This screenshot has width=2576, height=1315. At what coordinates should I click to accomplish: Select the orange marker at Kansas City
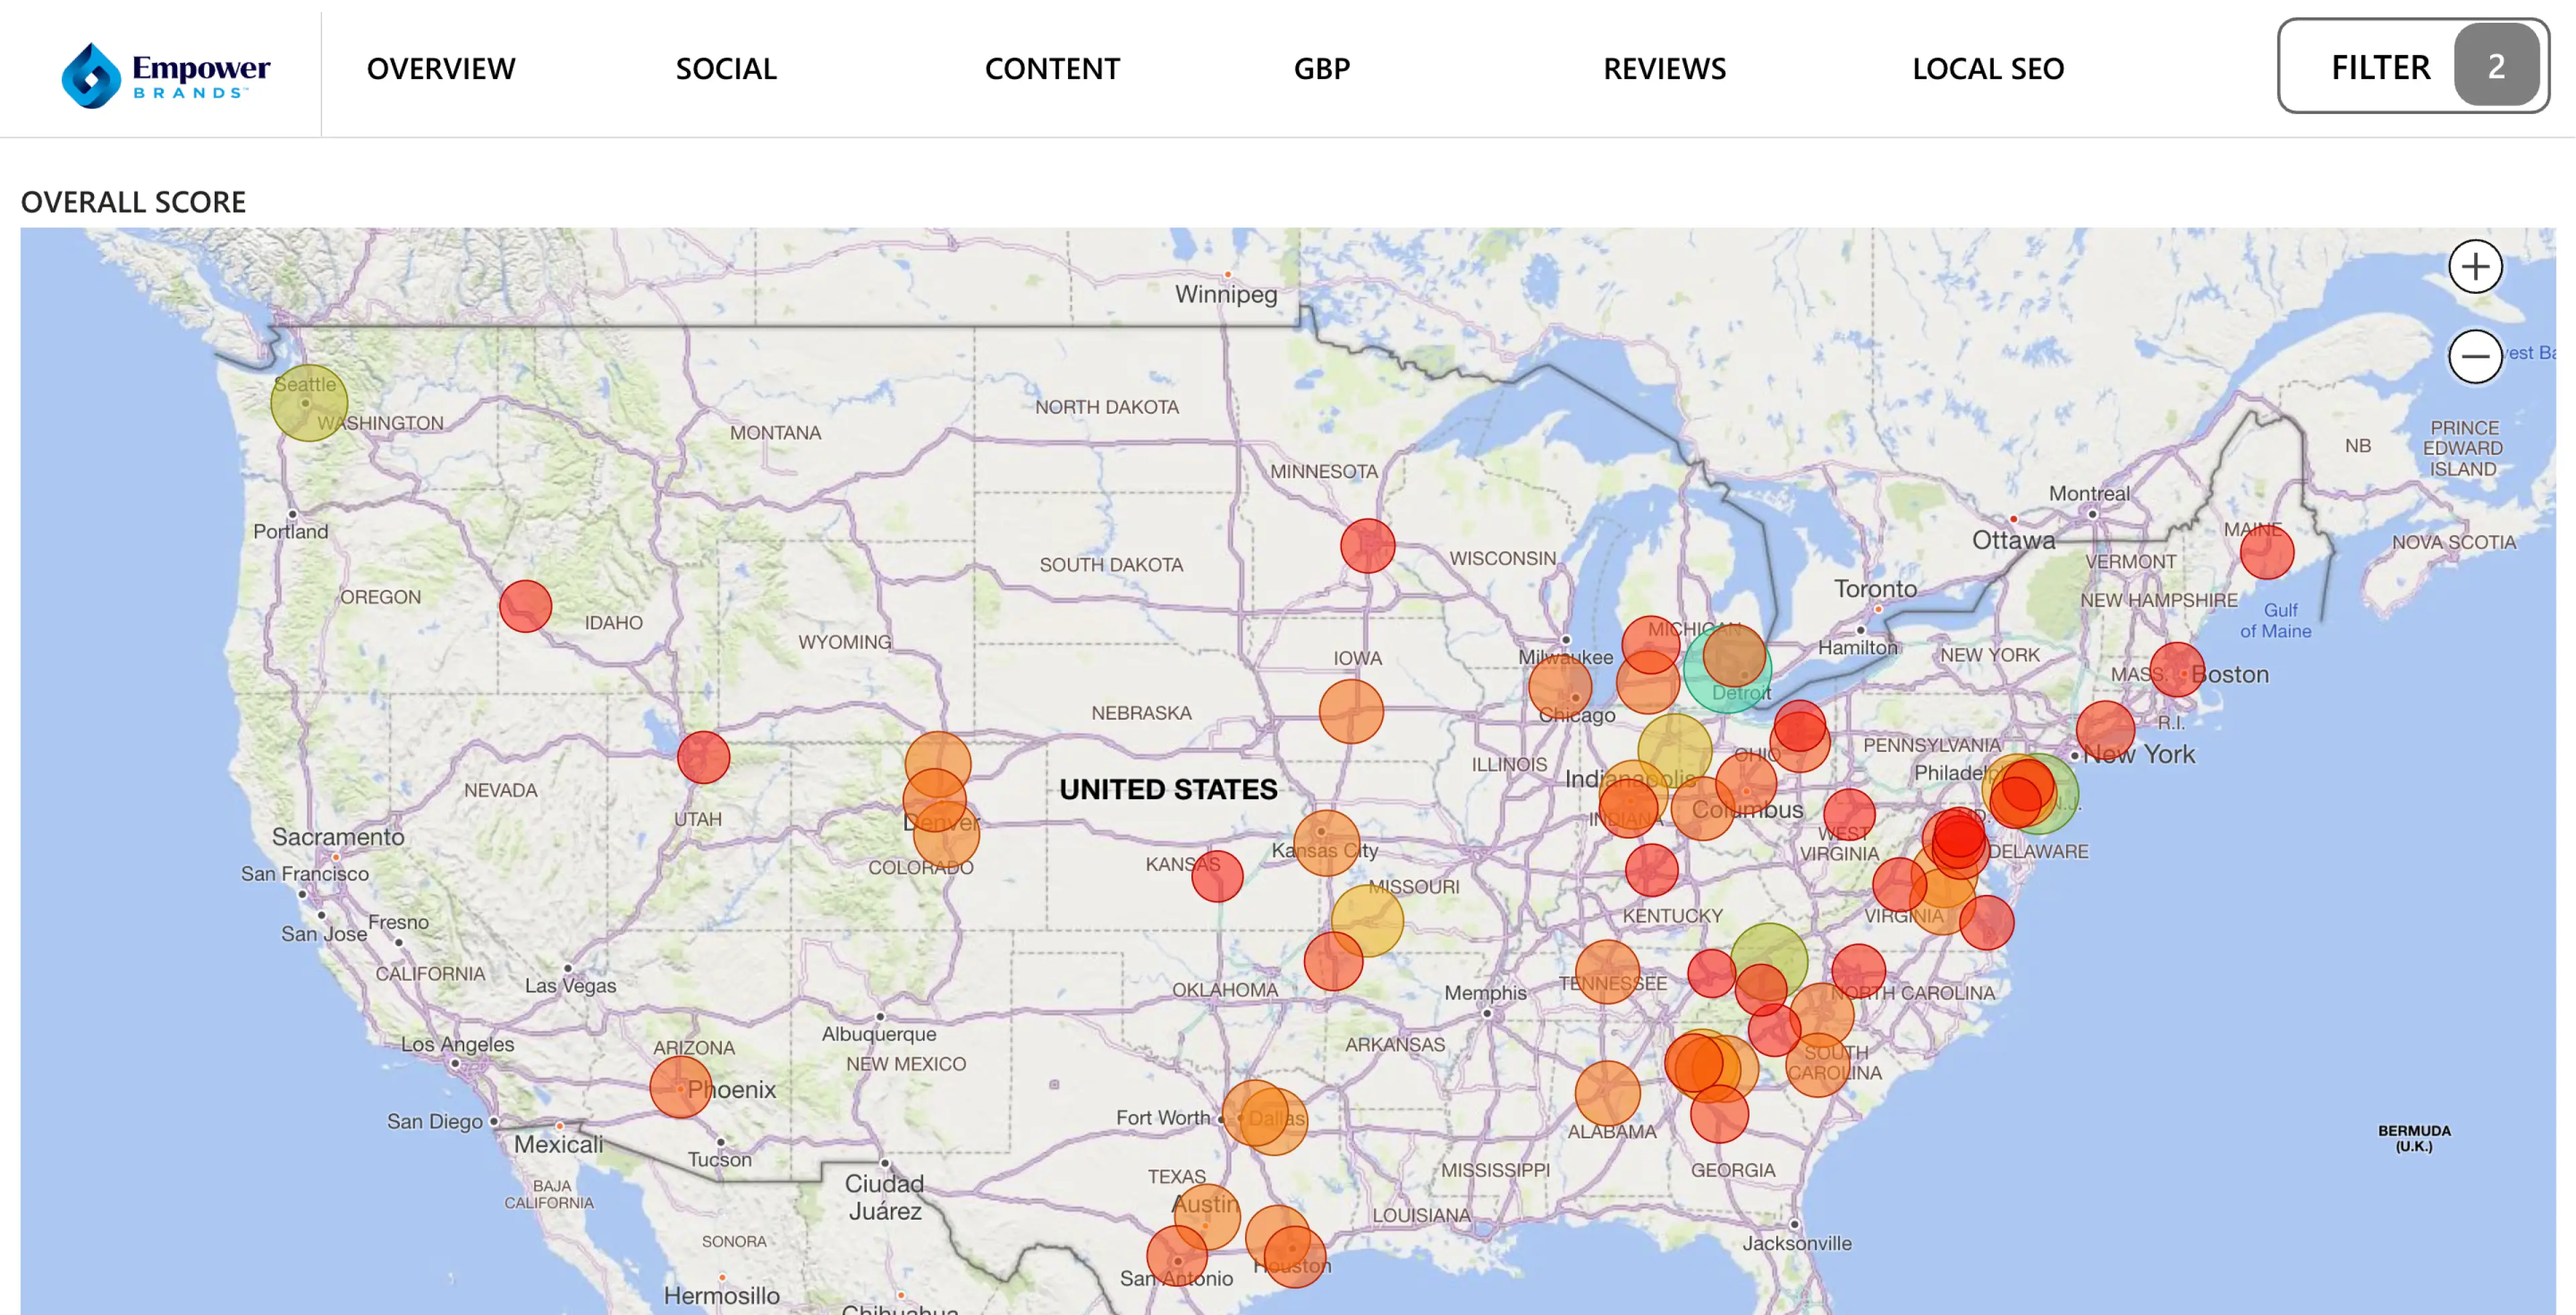[1326, 843]
